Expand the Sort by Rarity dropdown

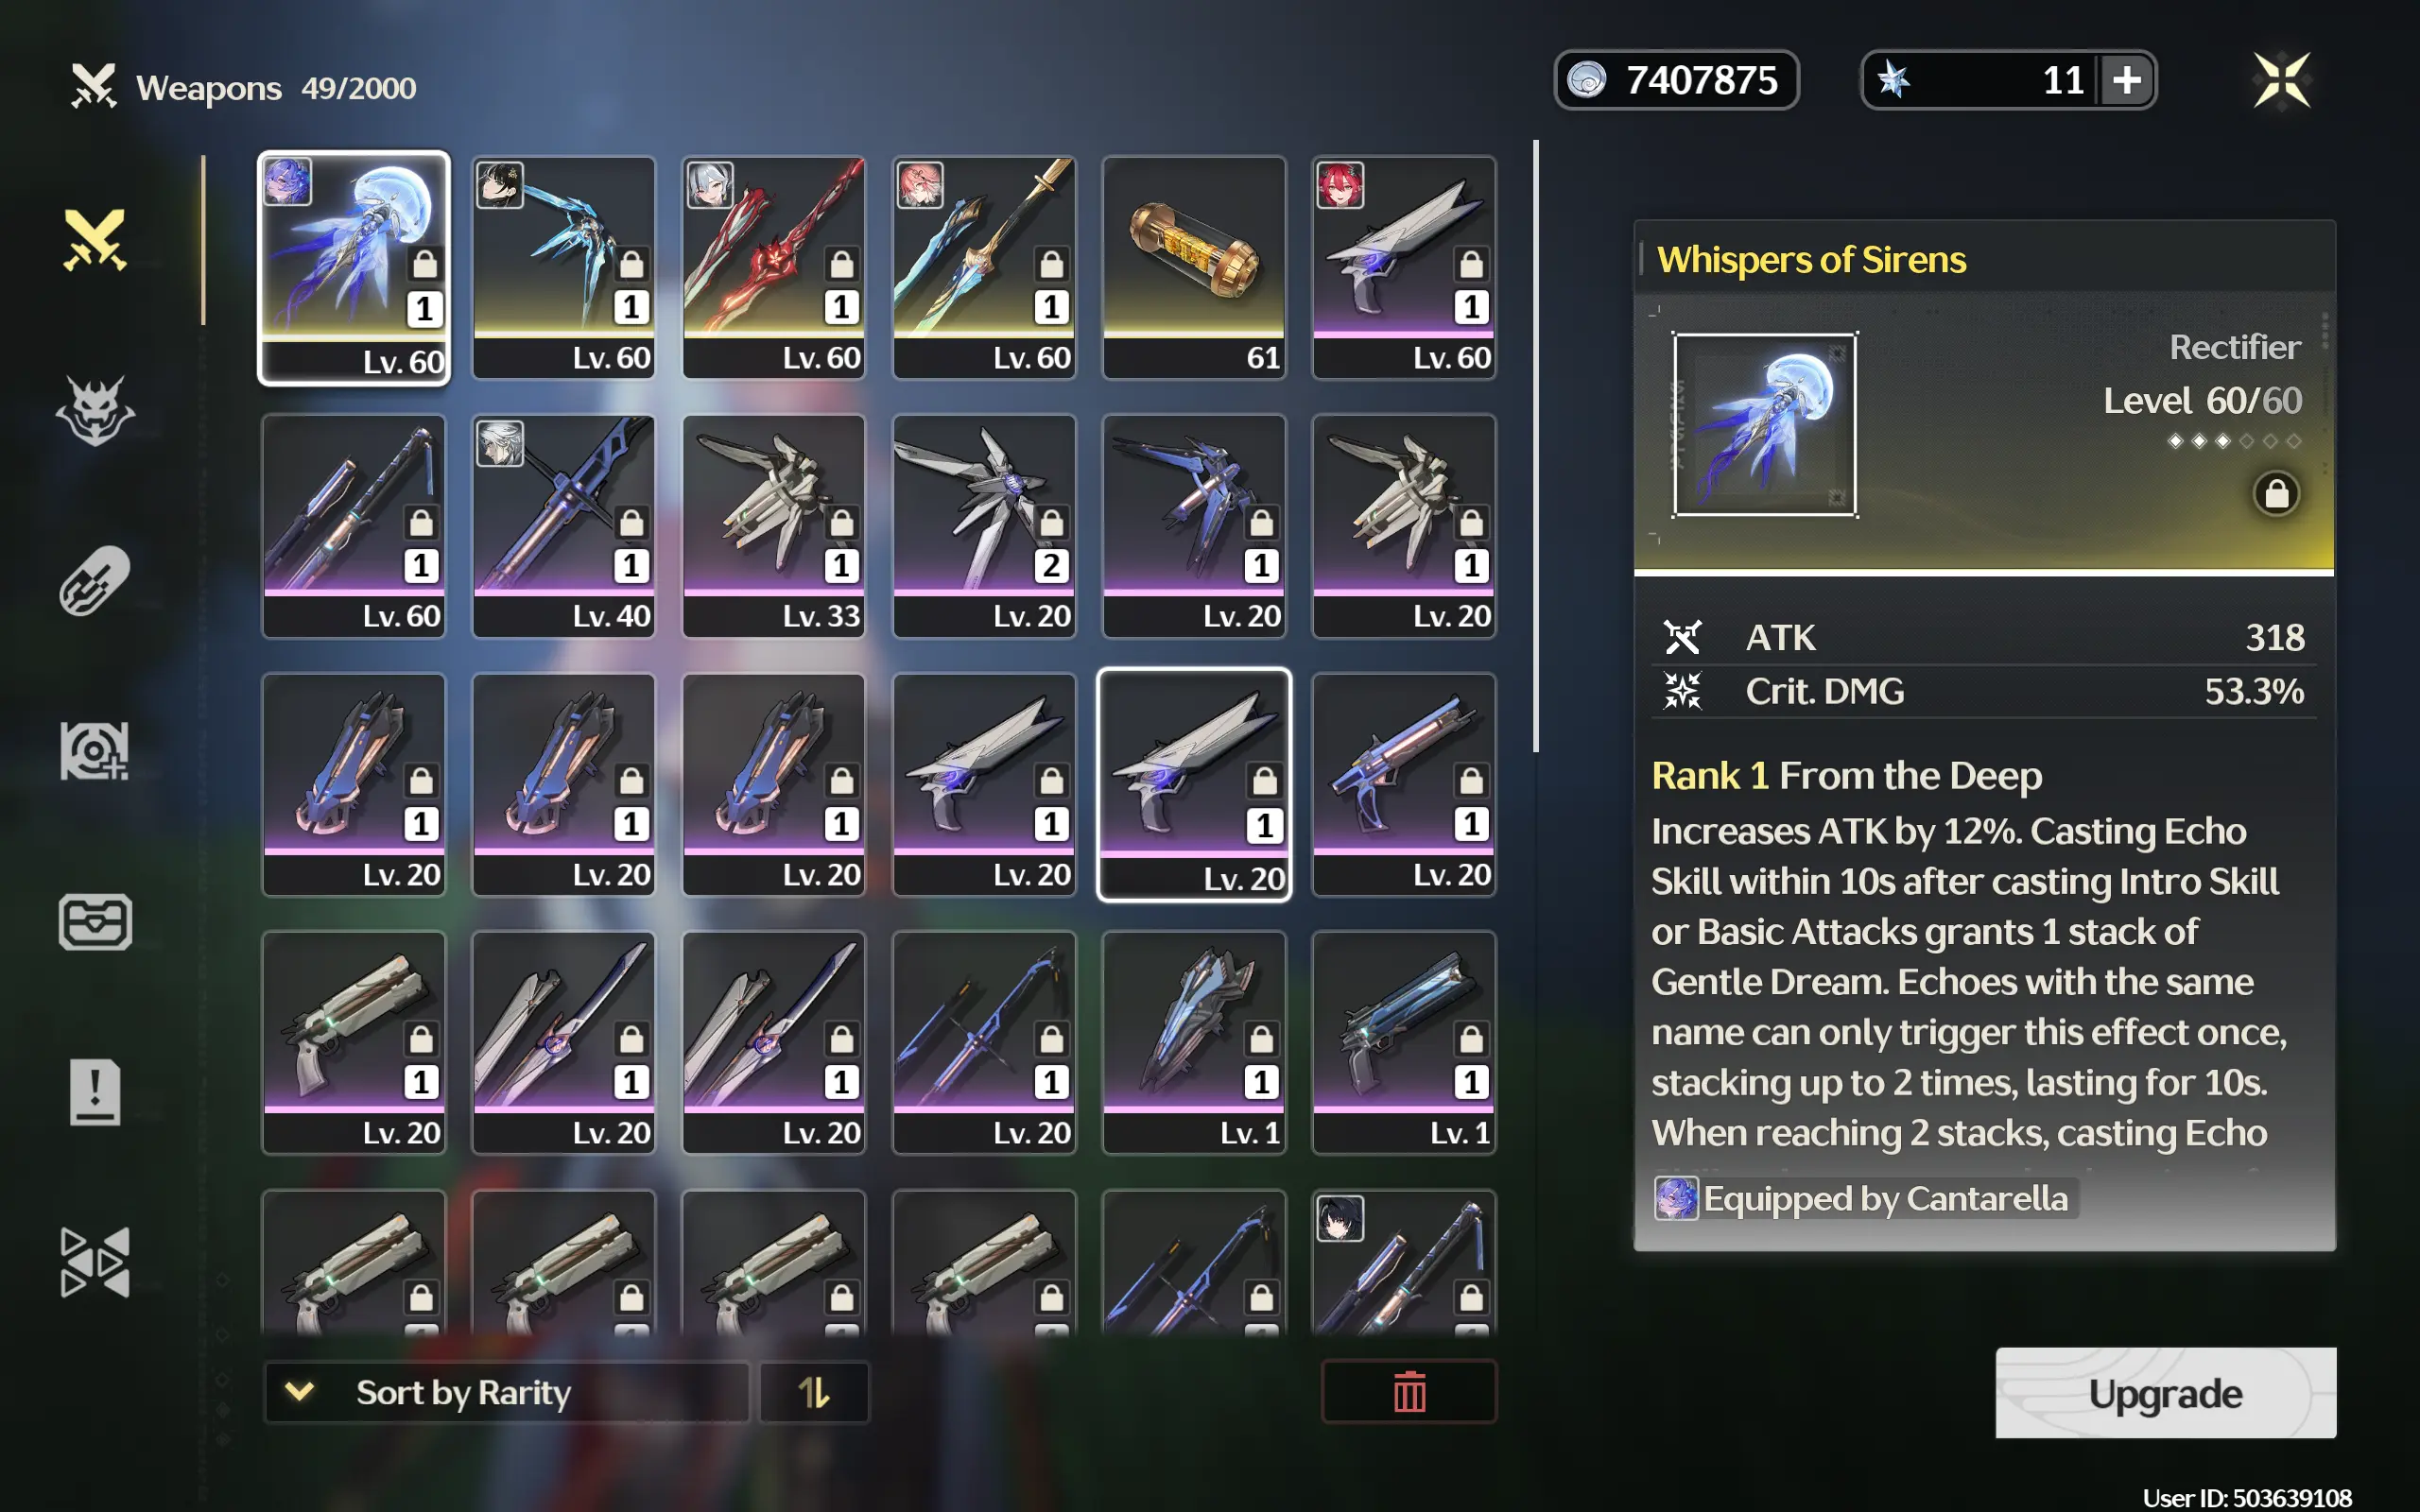[x=506, y=1391]
